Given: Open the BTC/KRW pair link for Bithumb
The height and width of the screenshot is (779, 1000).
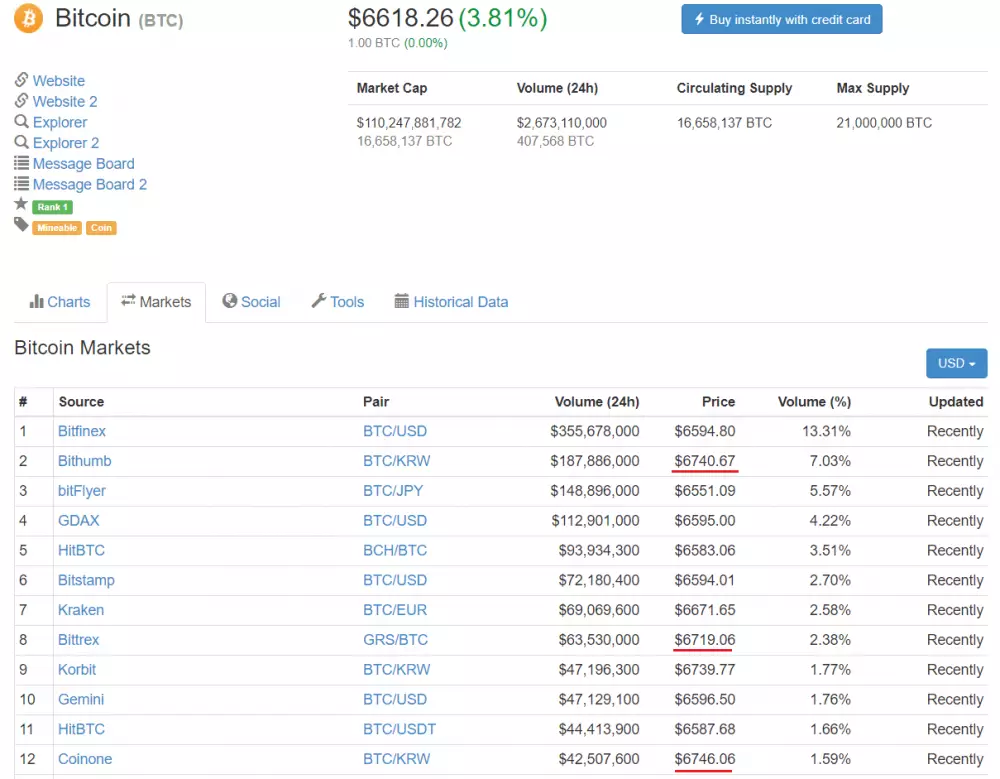Looking at the screenshot, I should point(394,460).
